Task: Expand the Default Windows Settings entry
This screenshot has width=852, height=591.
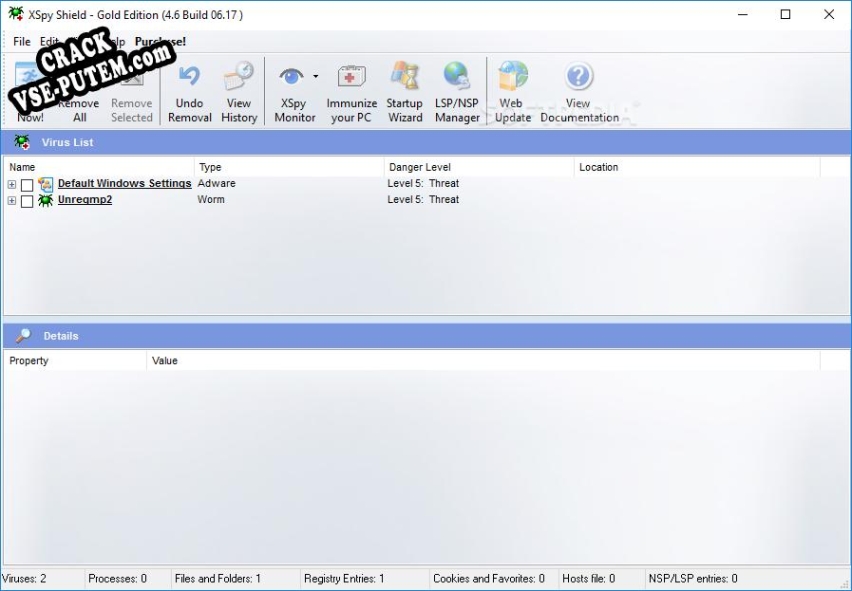Action: (x=11, y=185)
